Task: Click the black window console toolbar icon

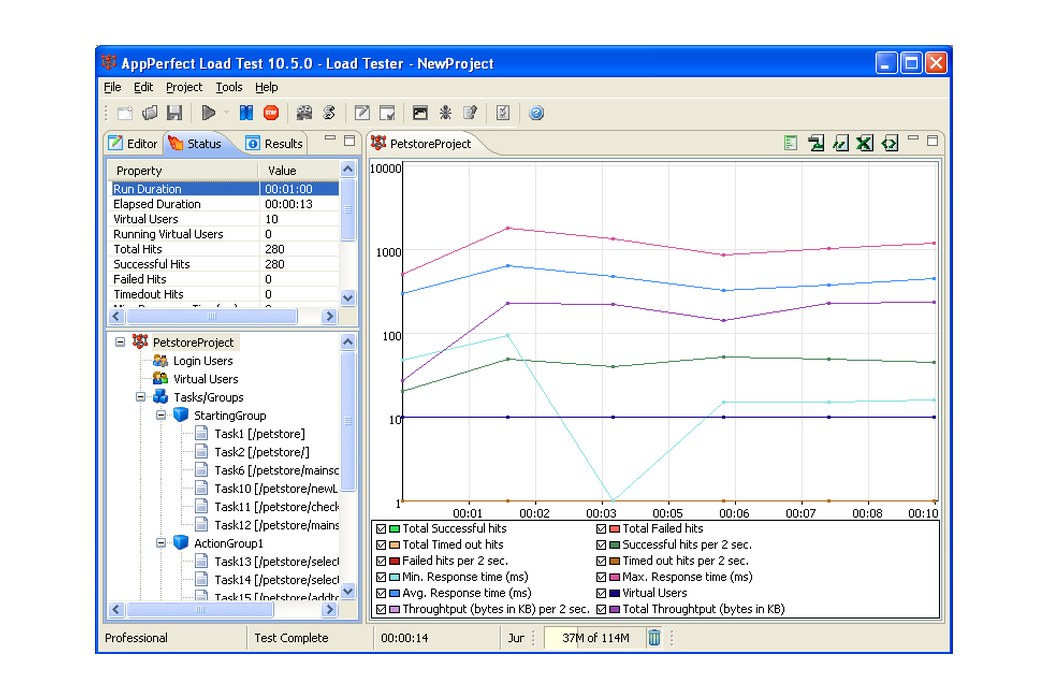Action: click(x=420, y=113)
